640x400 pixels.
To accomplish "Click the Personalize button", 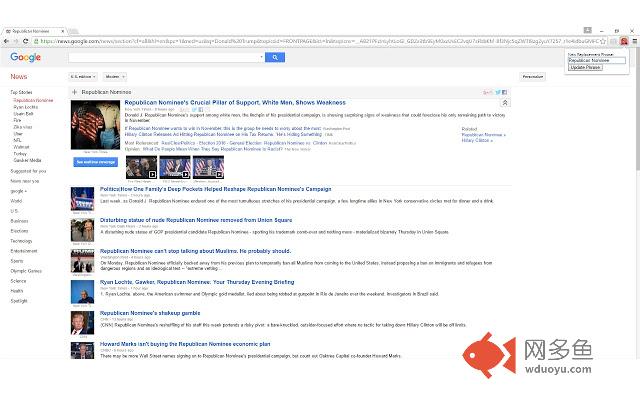I will [533, 77].
